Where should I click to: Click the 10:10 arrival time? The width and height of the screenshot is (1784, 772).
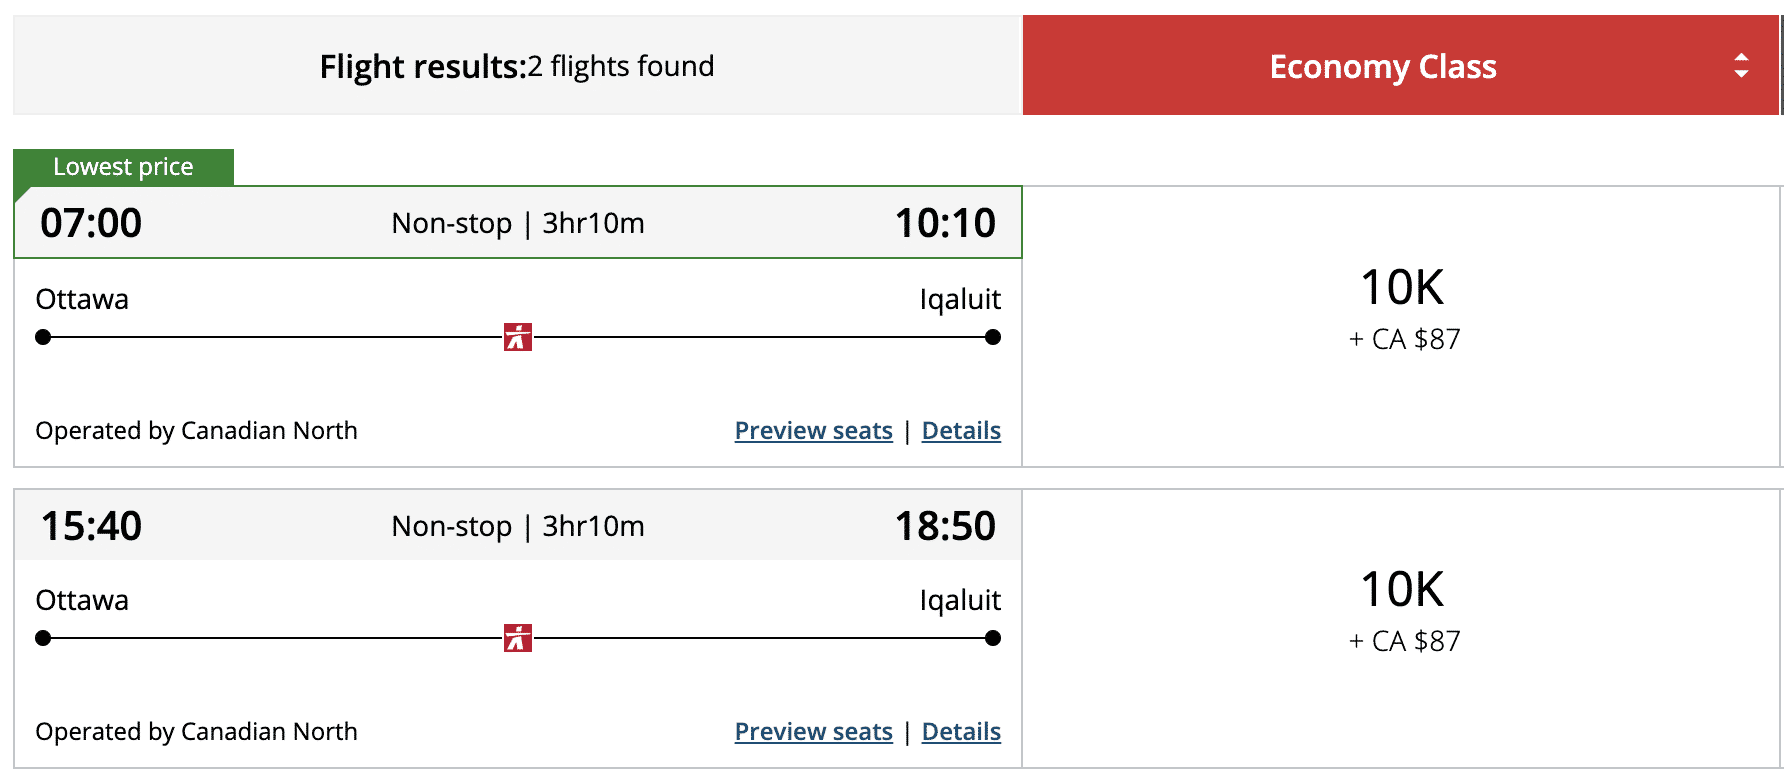click(945, 223)
